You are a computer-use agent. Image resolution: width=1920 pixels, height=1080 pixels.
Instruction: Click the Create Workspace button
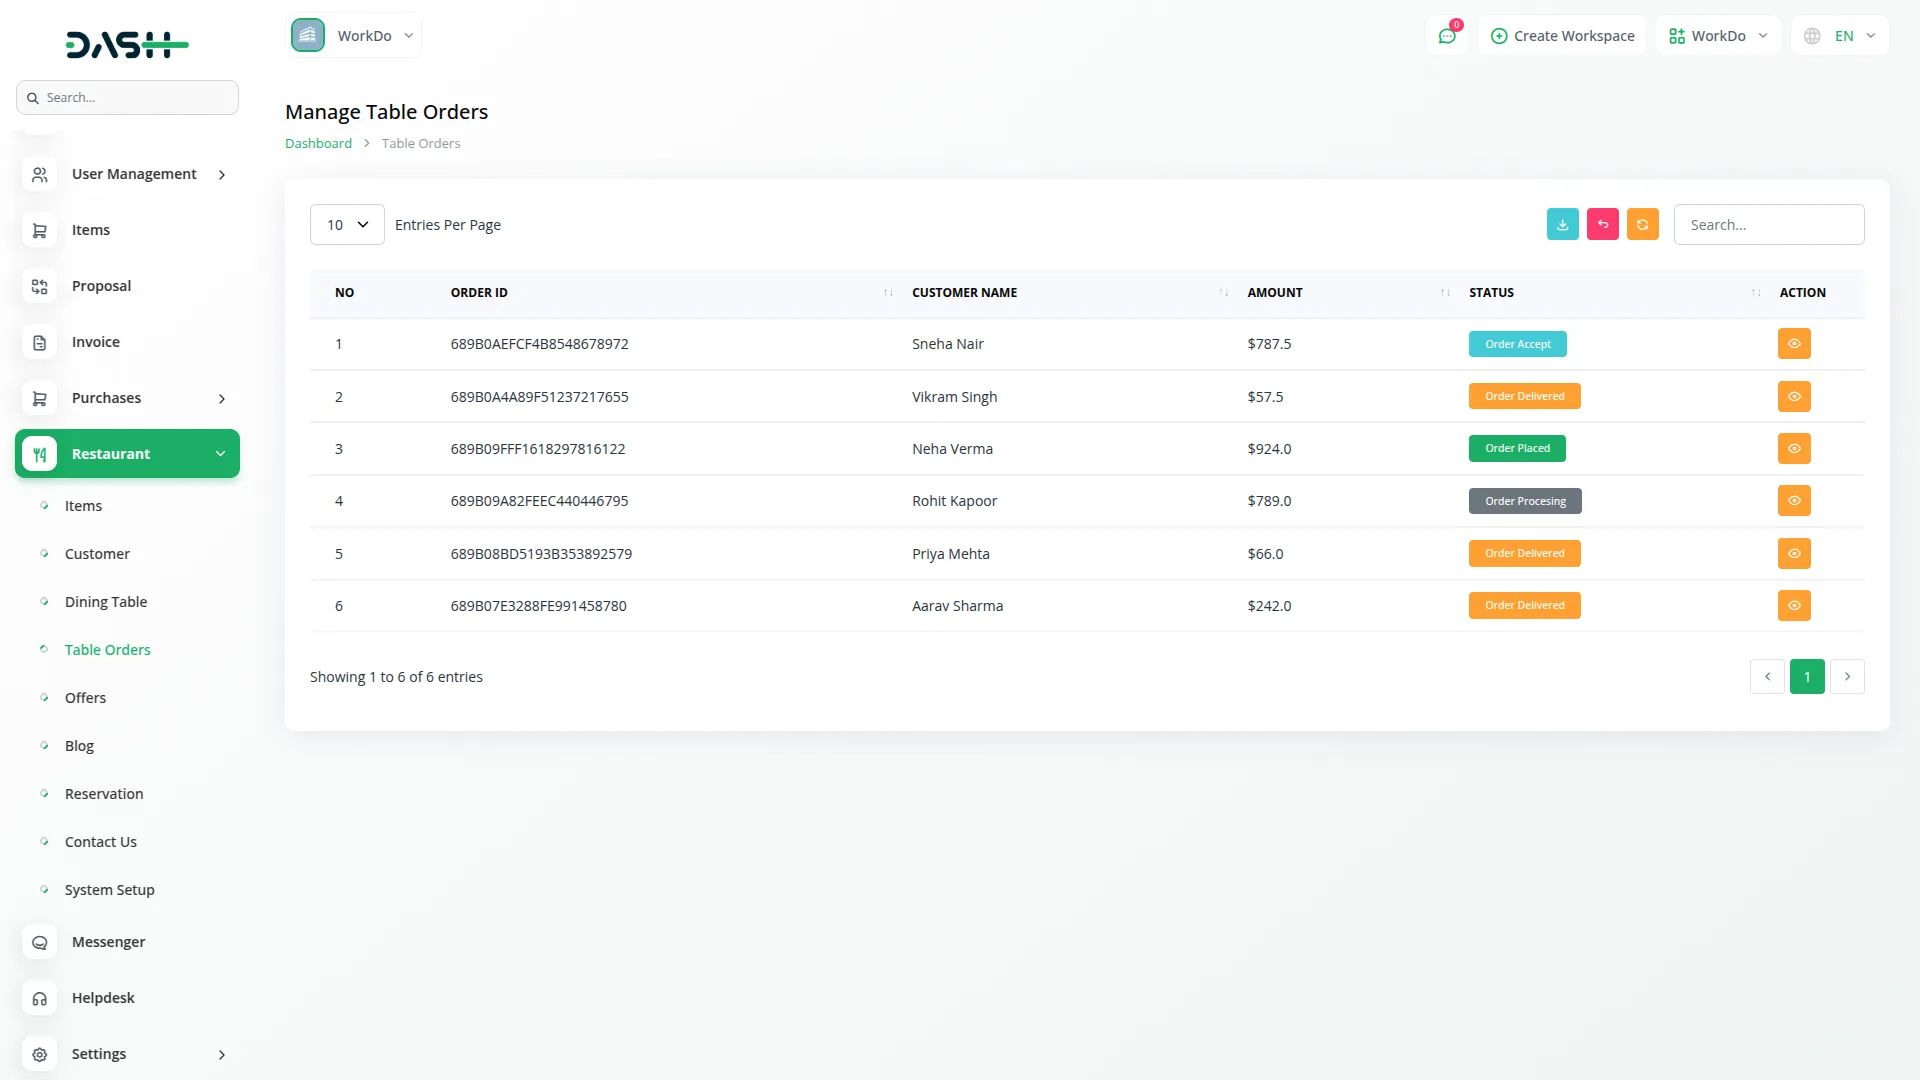click(1561, 35)
